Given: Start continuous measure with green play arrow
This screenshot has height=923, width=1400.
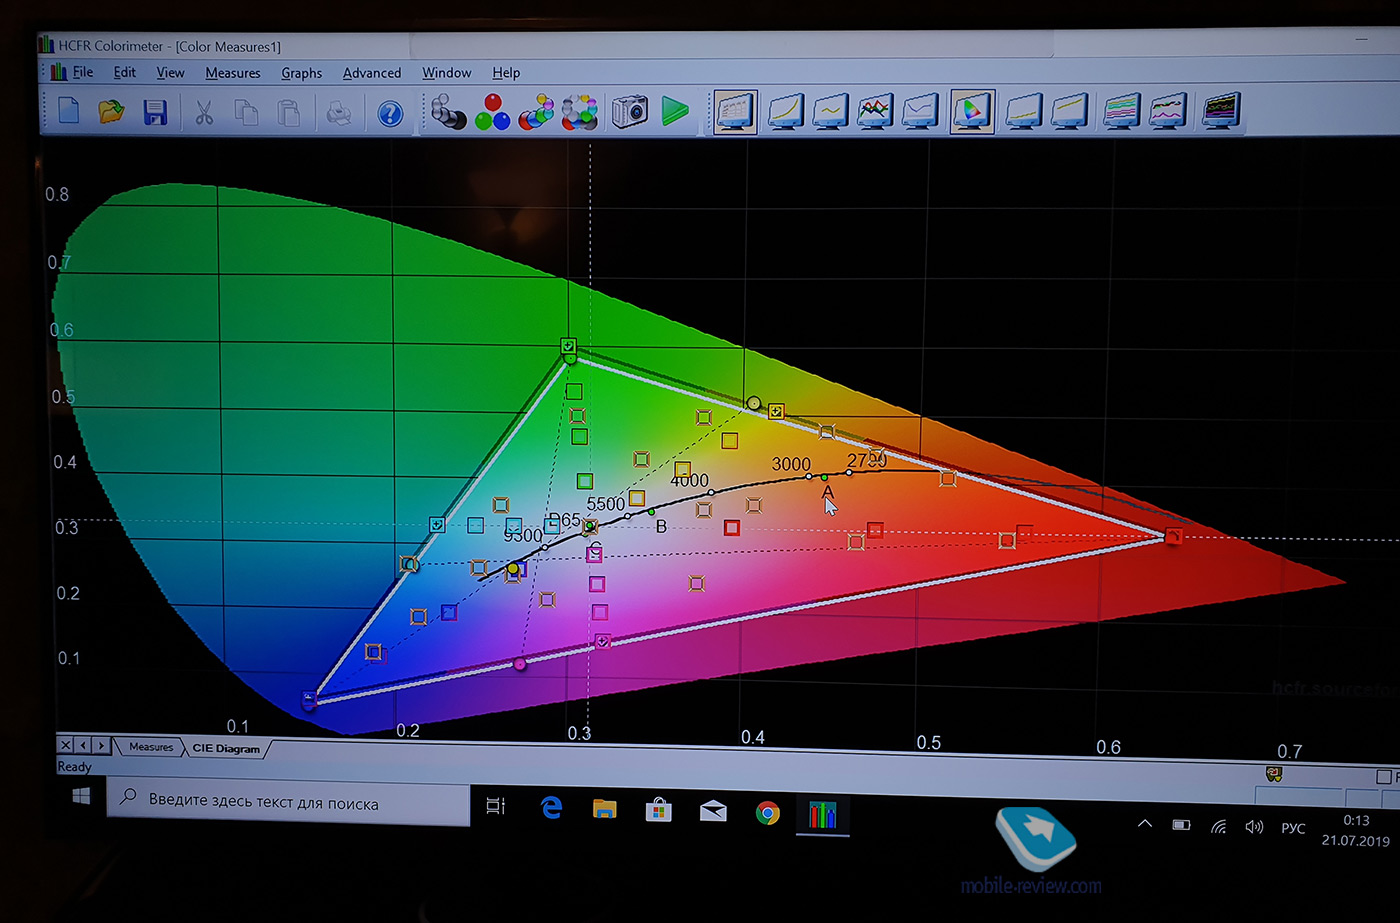Looking at the screenshot, I should (x=676, y=110).
